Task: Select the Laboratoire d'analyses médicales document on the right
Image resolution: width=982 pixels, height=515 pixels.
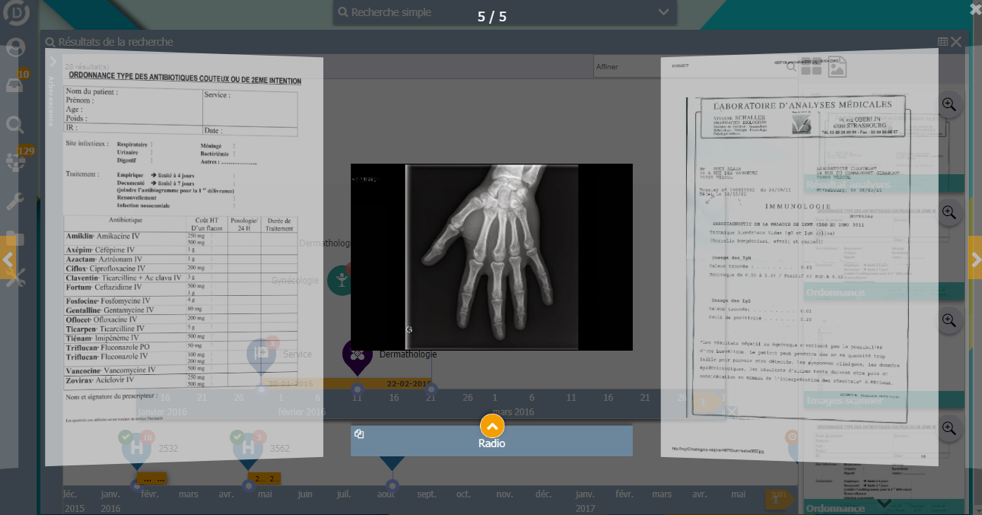Action: (x=799, y=257)
